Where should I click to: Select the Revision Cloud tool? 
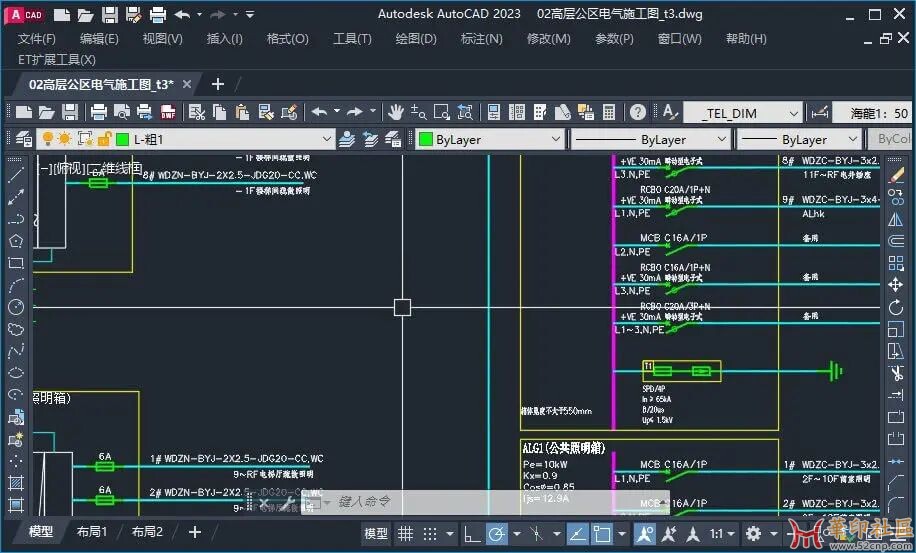click(16, 329)
